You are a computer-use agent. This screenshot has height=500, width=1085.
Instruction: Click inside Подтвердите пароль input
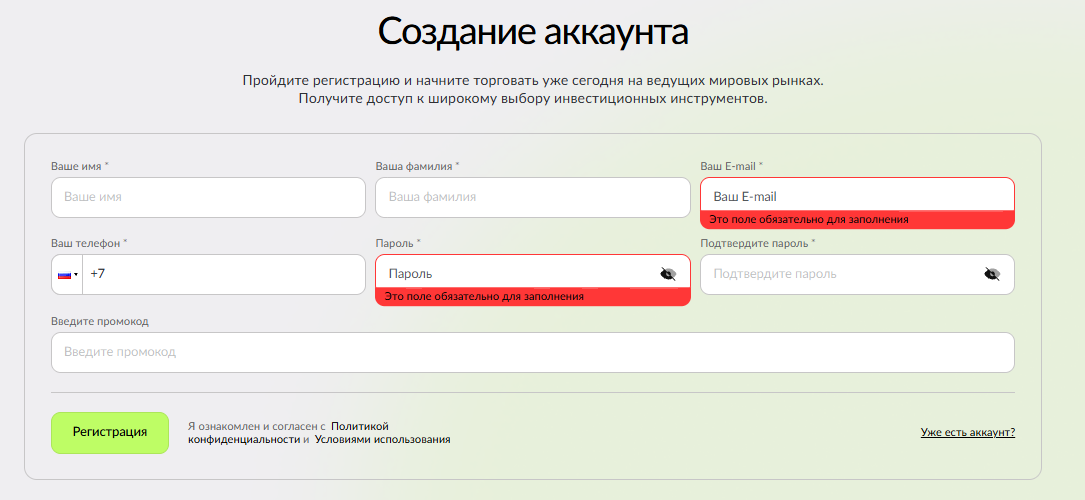tap(840, 274)
